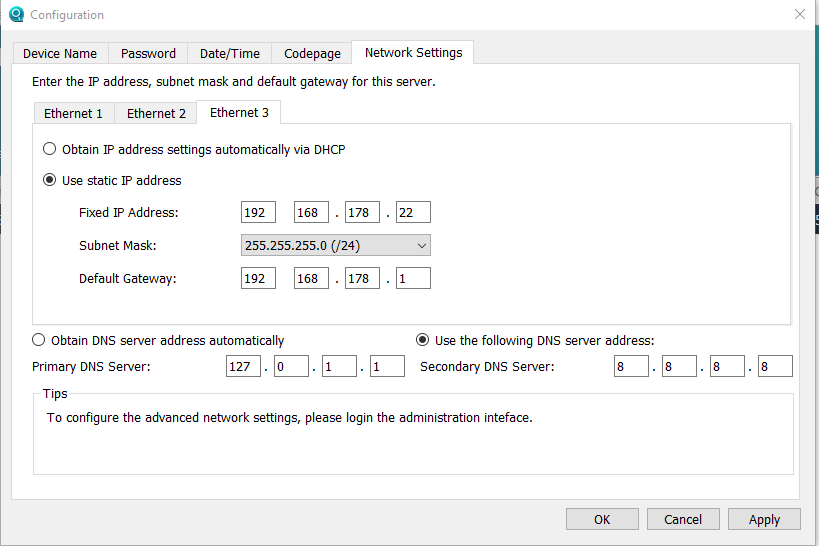
Task: Select the Ethernet 2 tab
Action: point(156,114)
